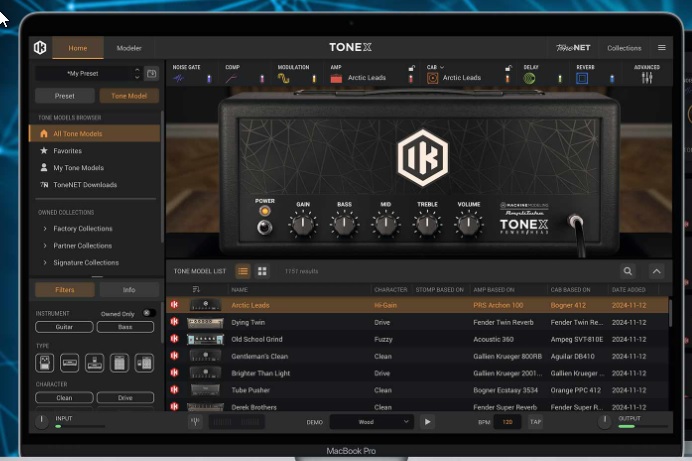Switch Tone Model List to grid view
Viewport: 692px width, 461px height.
click(262, 271)
